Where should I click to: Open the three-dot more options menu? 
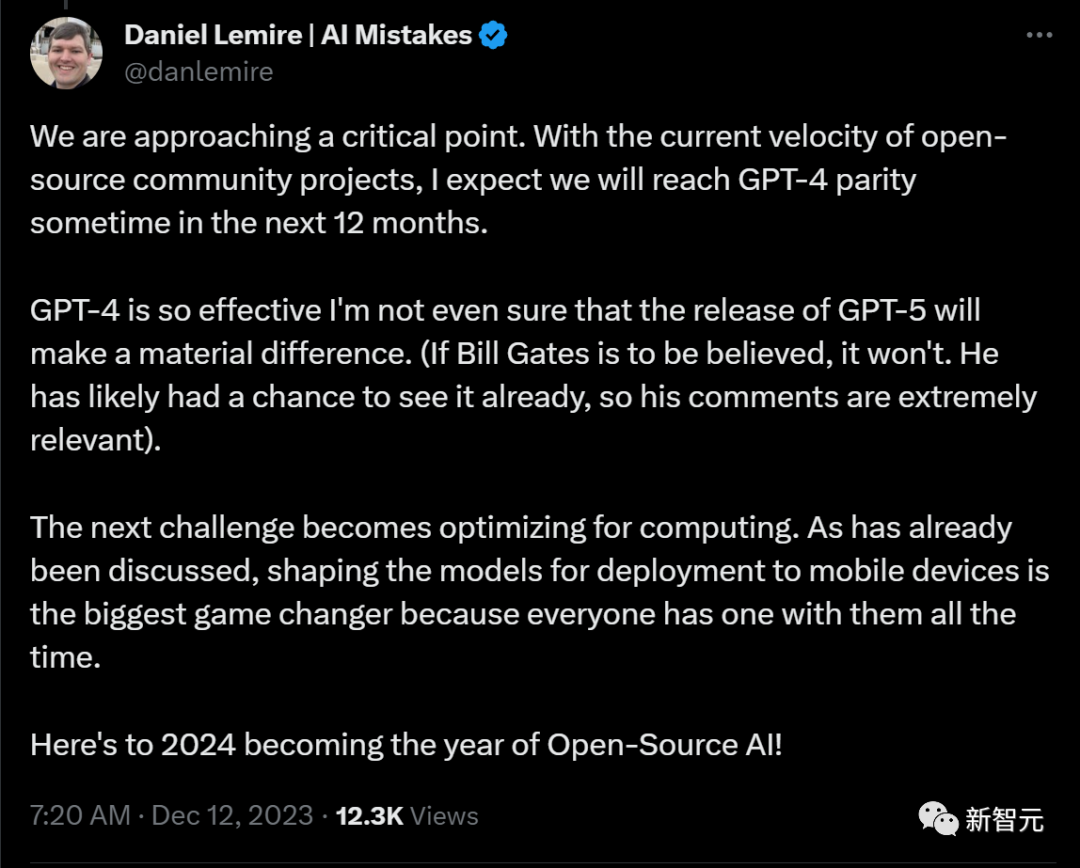tap(1038, 35)
